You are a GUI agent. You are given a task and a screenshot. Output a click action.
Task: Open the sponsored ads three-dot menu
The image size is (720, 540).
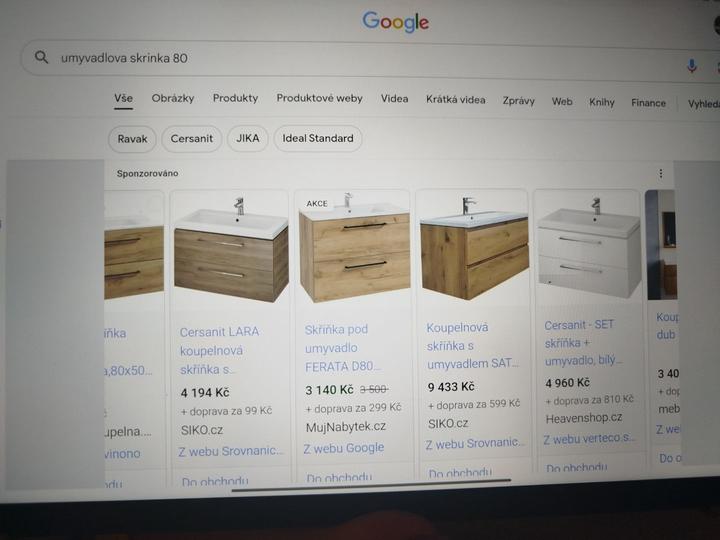tap(660, 174)
